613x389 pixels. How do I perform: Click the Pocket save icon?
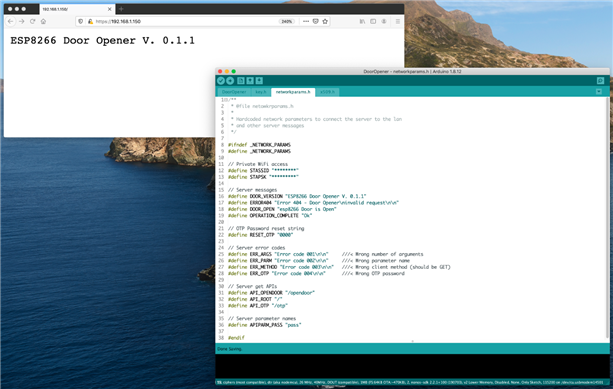[x=315, y=22]
